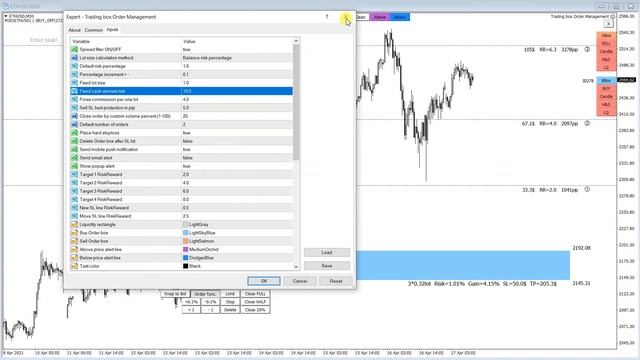Image resolution: width=640 pixels, height=360 pixels.
Task: Click the Cancel button
Action: [300, 281]
